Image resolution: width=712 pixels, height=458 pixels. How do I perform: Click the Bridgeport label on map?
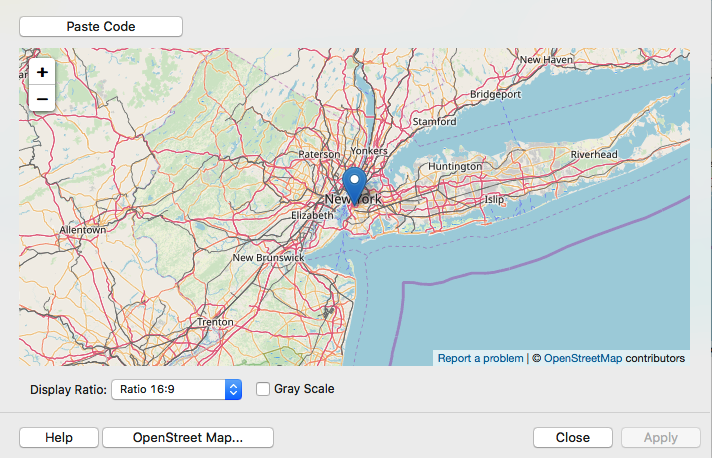[x=496, y=94]
